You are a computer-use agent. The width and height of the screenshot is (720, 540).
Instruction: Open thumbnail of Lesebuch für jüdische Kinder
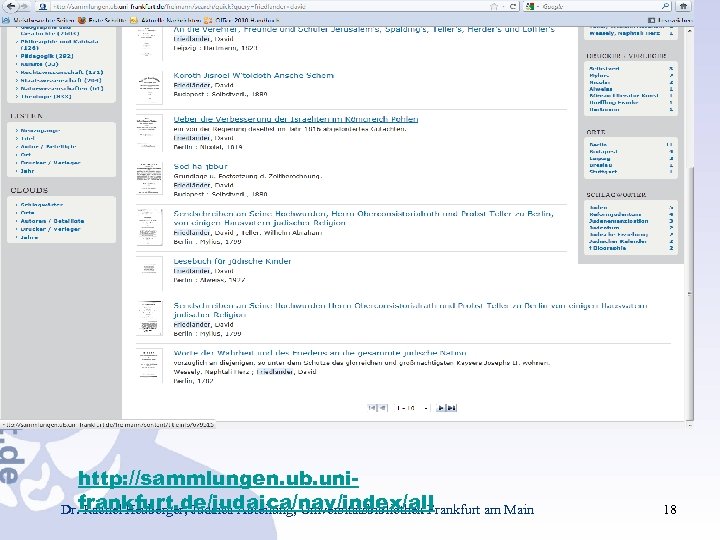149,273
